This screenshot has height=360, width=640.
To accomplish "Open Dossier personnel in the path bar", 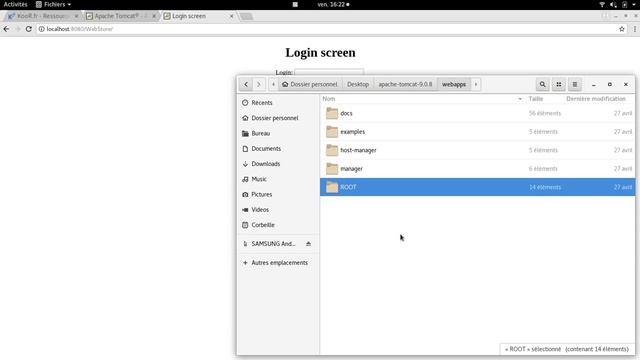I will coord(309,84).
